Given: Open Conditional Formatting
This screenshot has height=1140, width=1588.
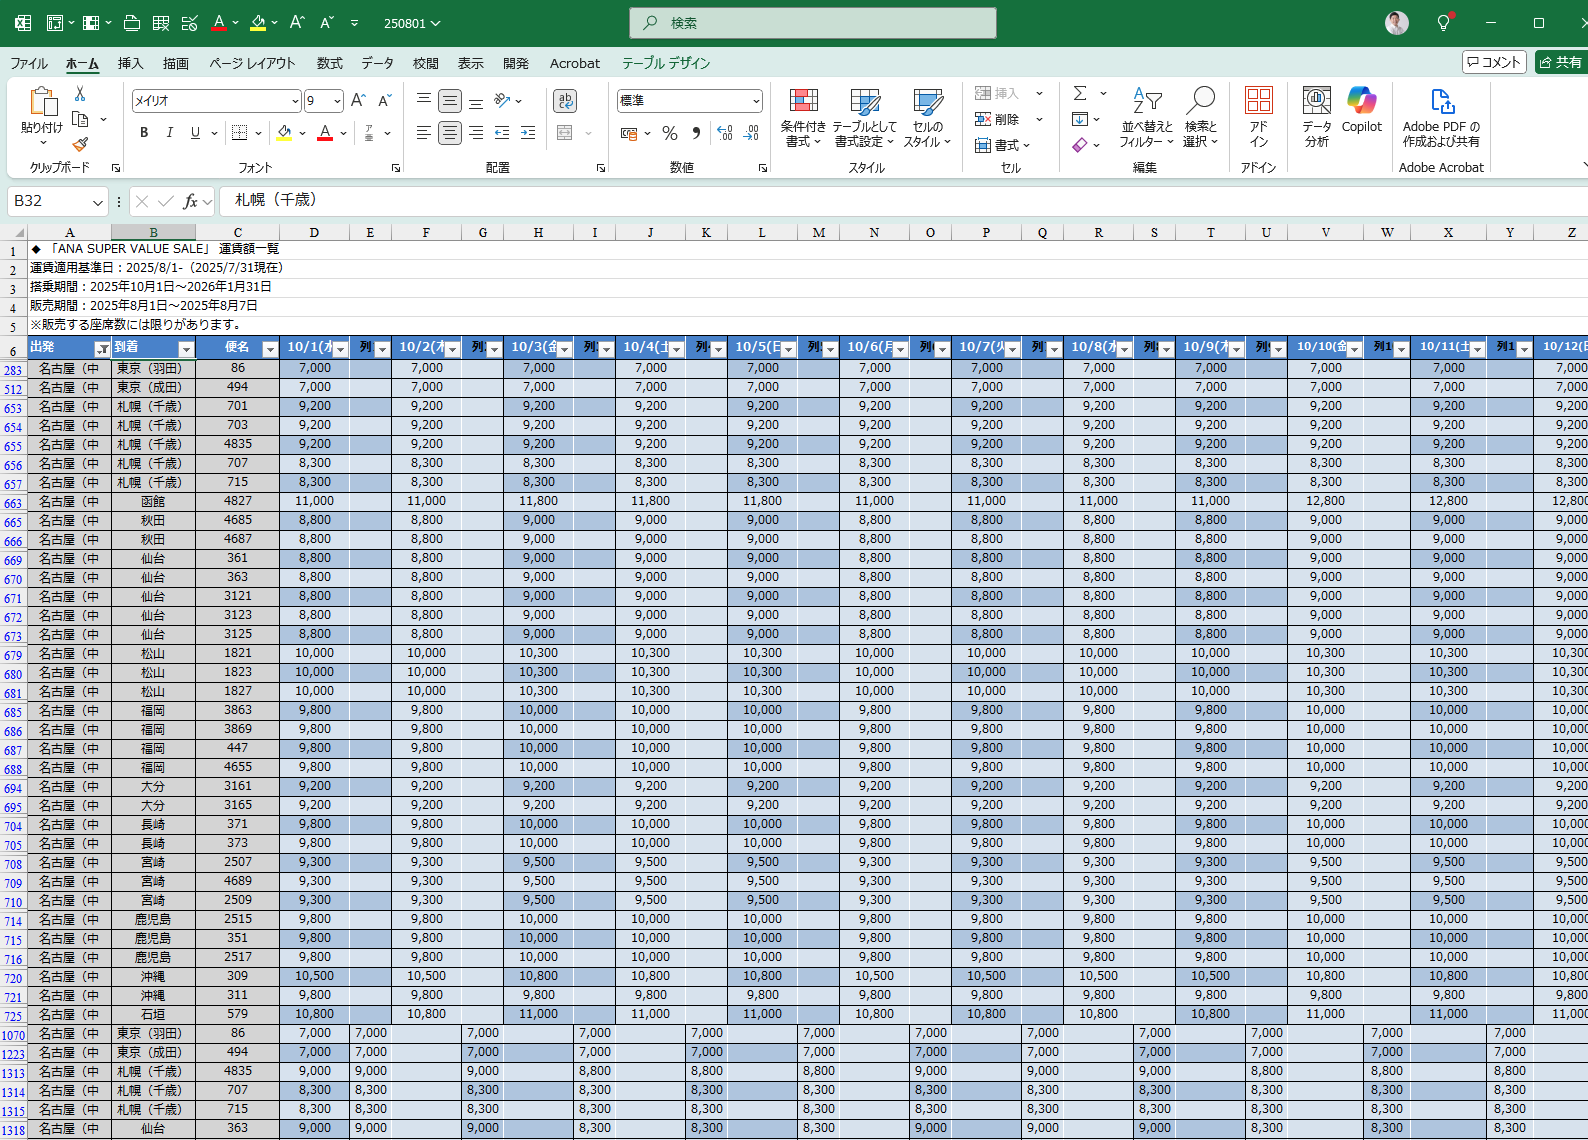Looking at the screenshot, I should click(803, 118).
